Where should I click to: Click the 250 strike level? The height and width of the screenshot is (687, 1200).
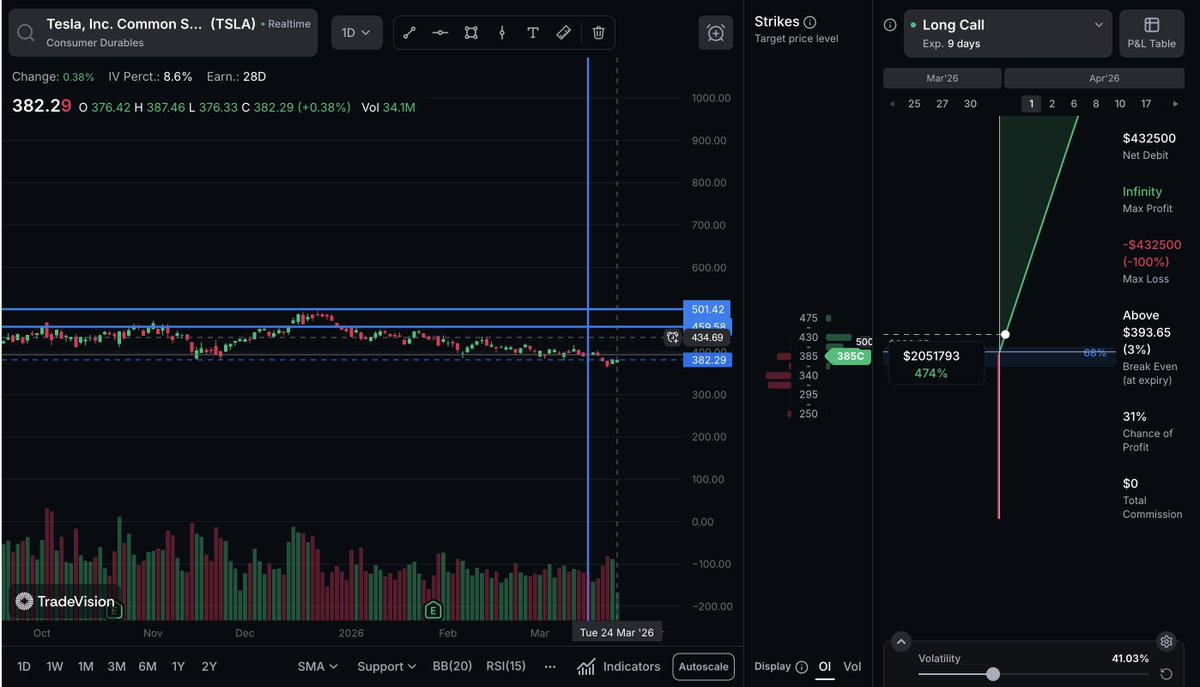coord(808,413)
